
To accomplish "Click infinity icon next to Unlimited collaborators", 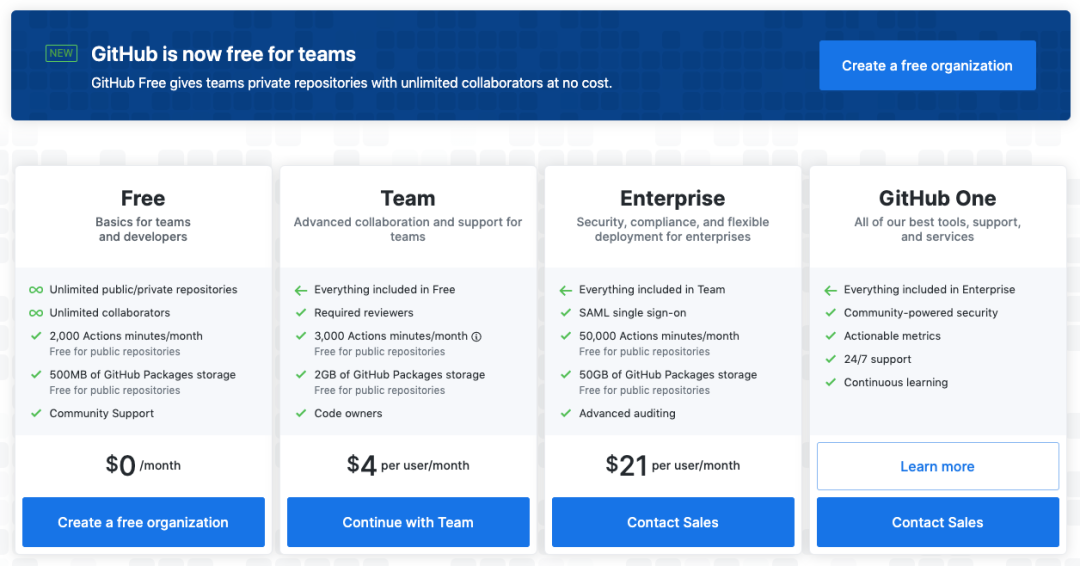I will tap(36, 313).
